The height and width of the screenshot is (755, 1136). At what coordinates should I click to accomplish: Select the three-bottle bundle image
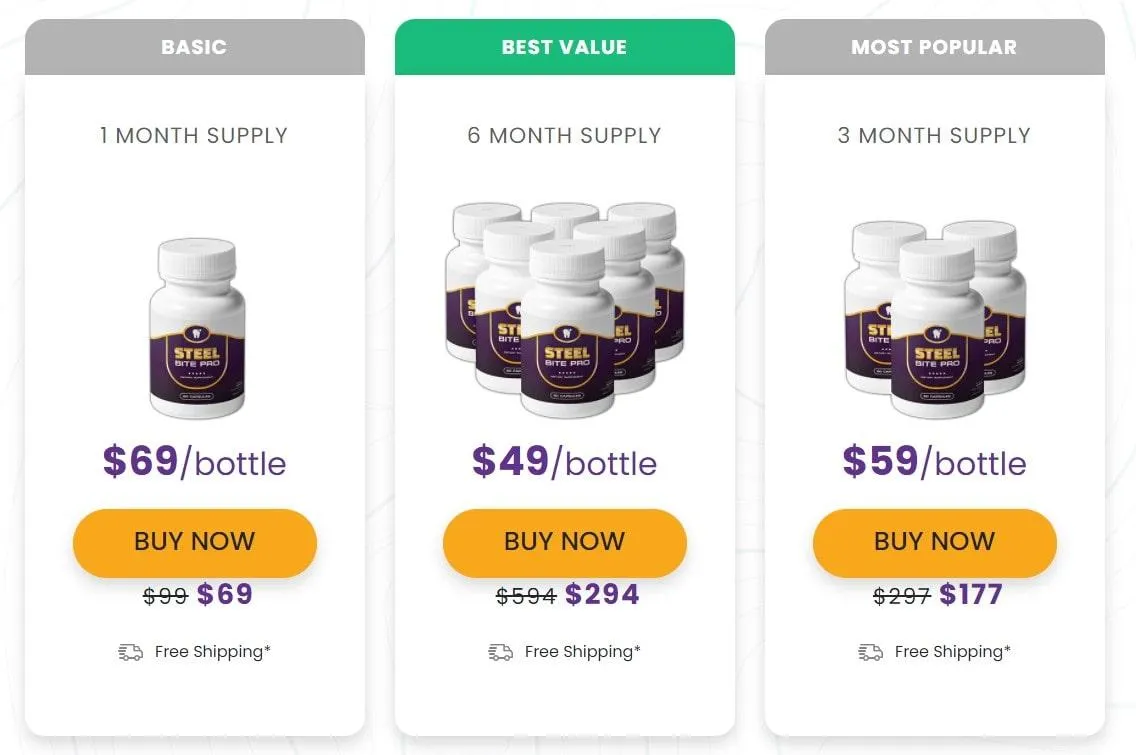click(934, 320)
